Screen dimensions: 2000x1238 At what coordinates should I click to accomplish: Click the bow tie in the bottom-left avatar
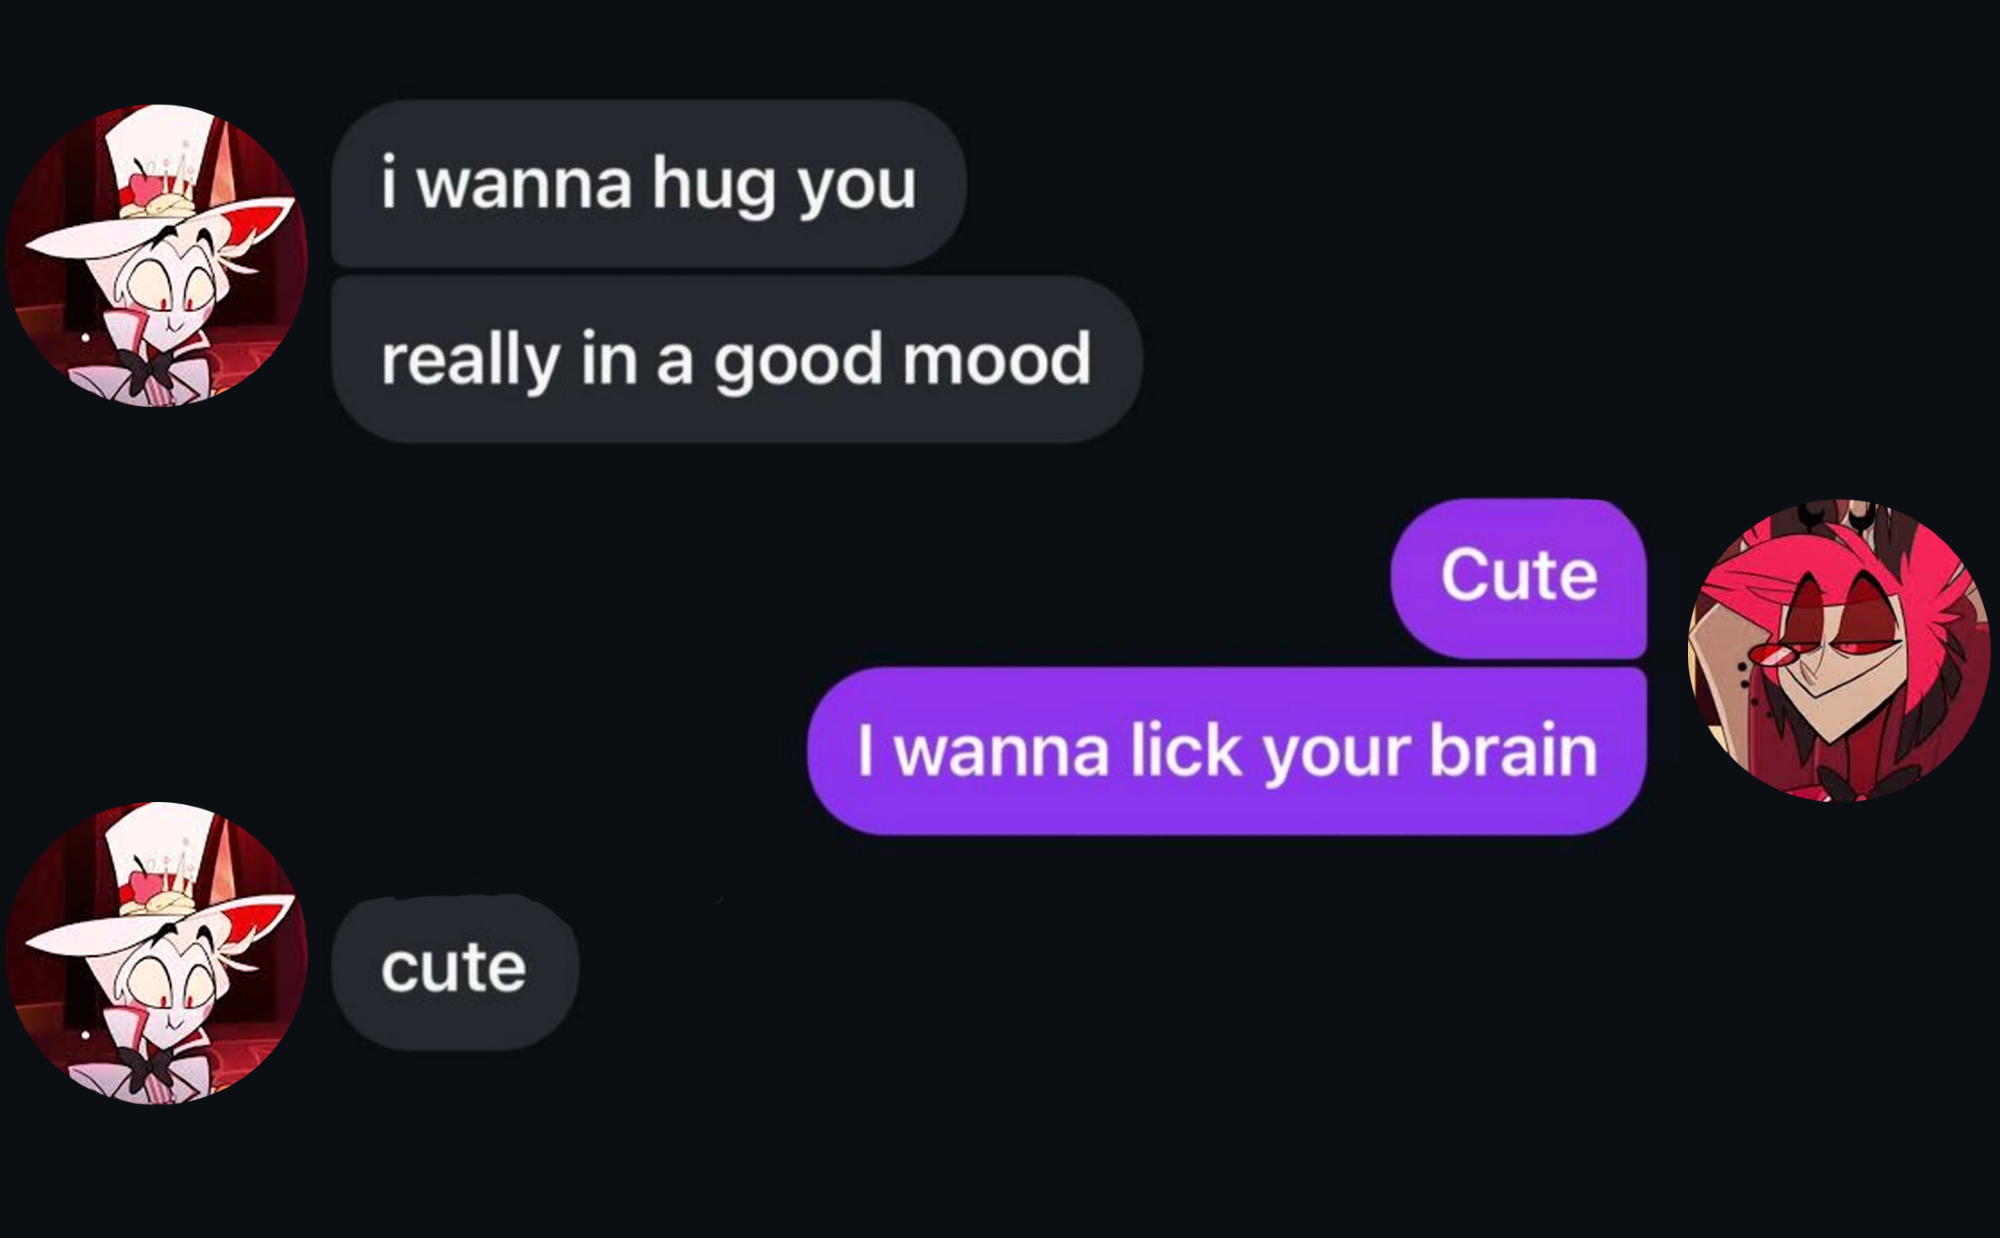coord(148,1067)
